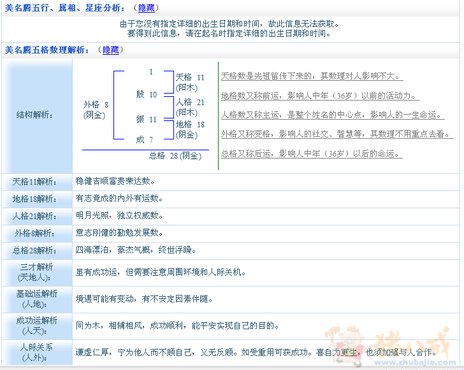
Task: Click the notice 由于您没有指定详细的出生日期和时间
Action: pyautogui.click(x=229, y=24)
